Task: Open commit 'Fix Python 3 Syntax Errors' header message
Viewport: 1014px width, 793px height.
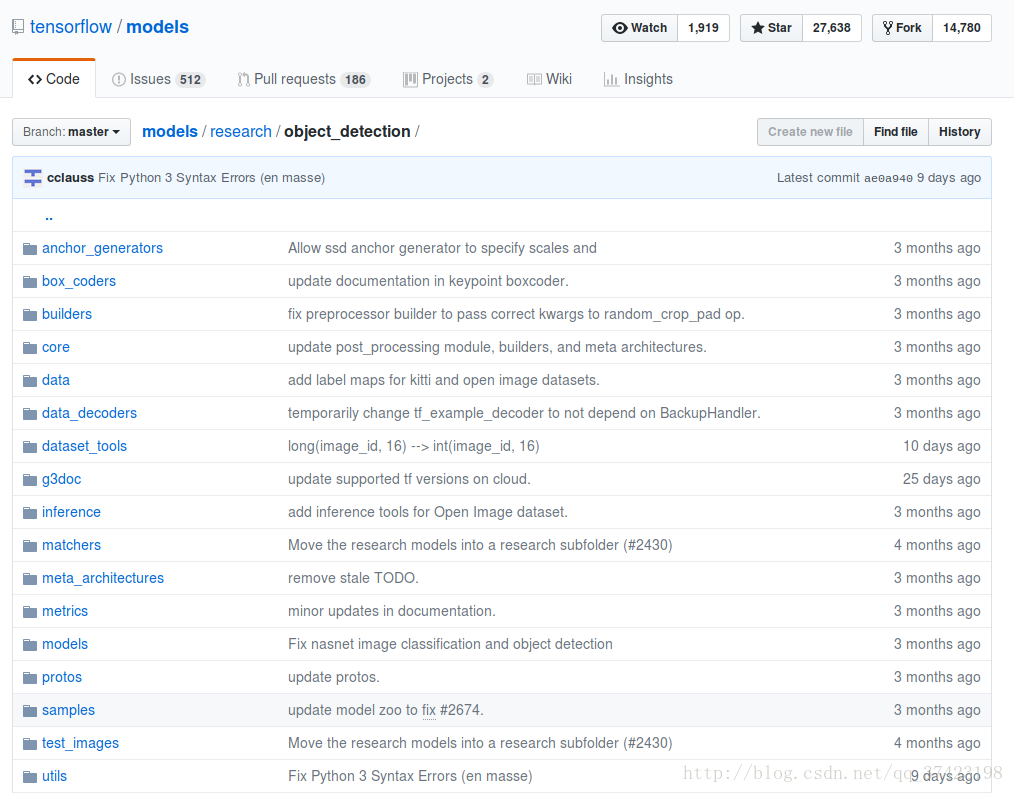Action: 211,178
